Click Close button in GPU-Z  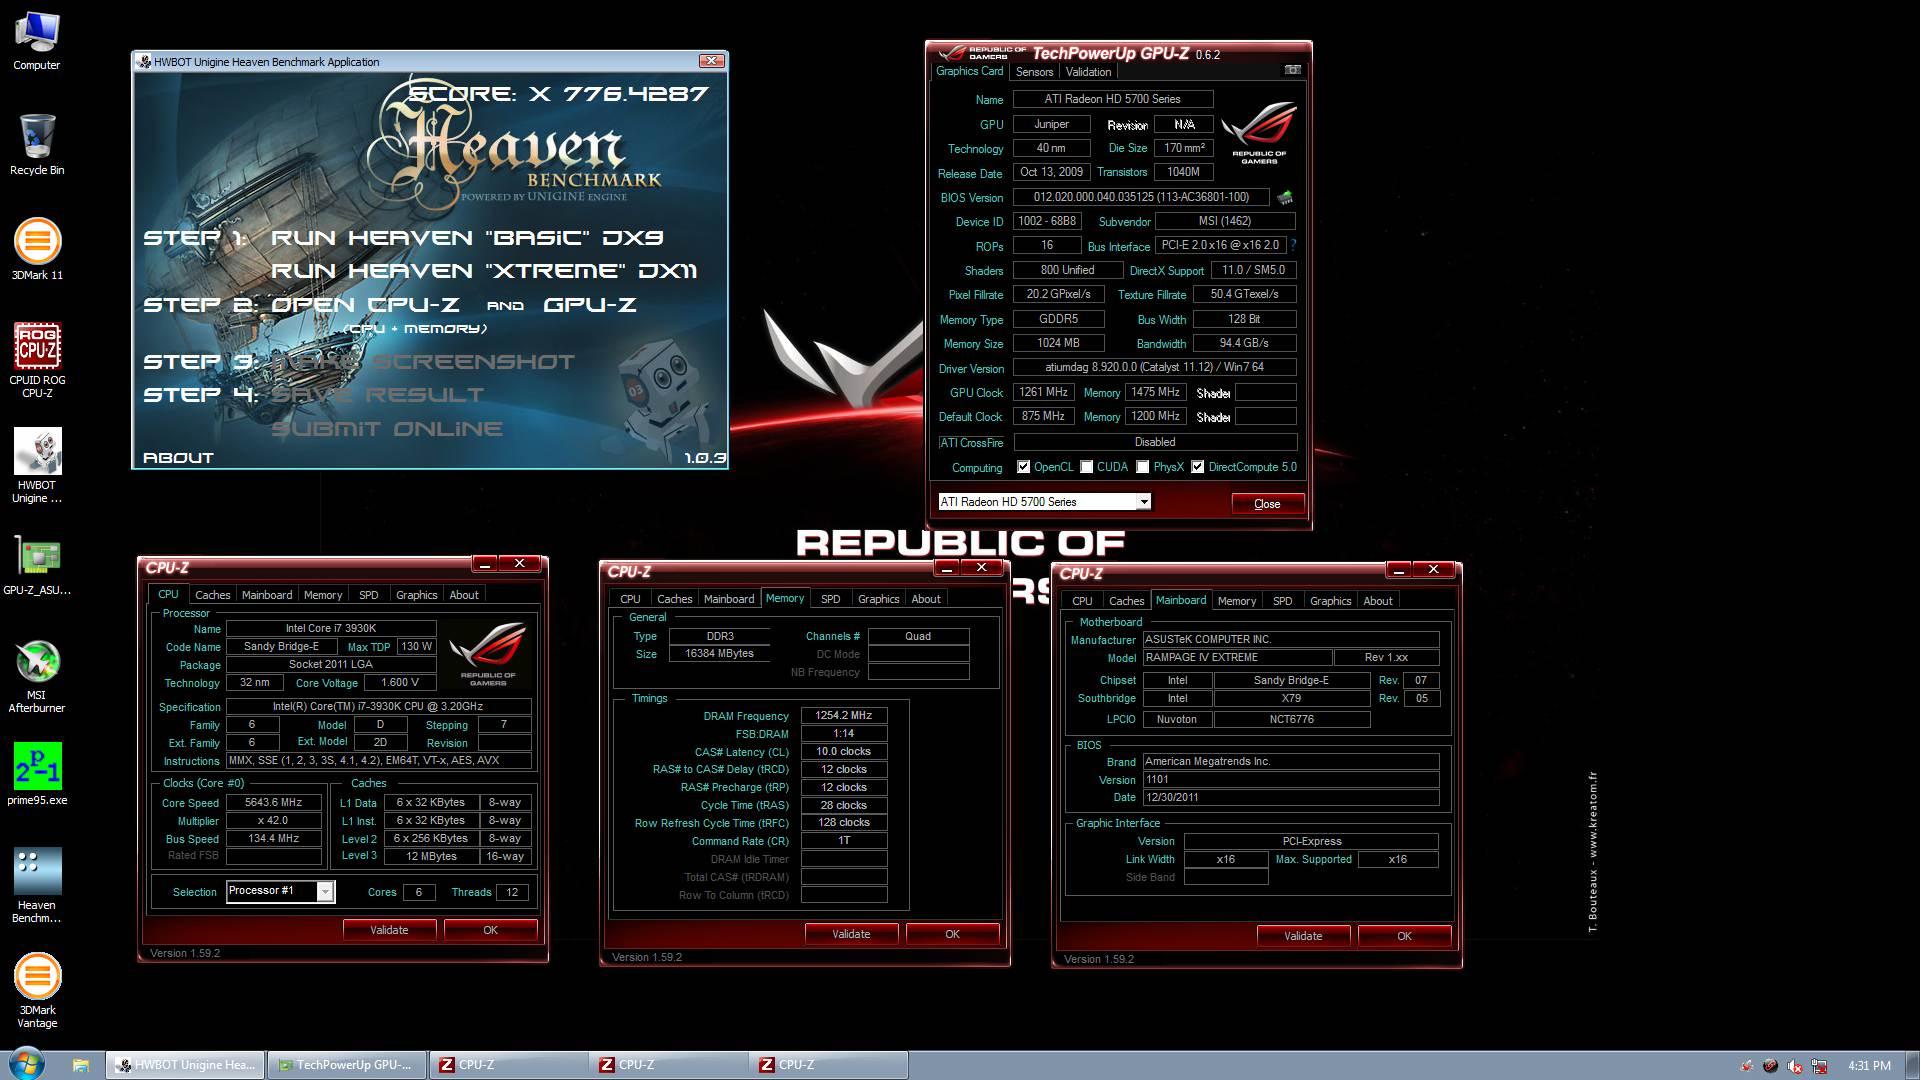pos(1267,503)
